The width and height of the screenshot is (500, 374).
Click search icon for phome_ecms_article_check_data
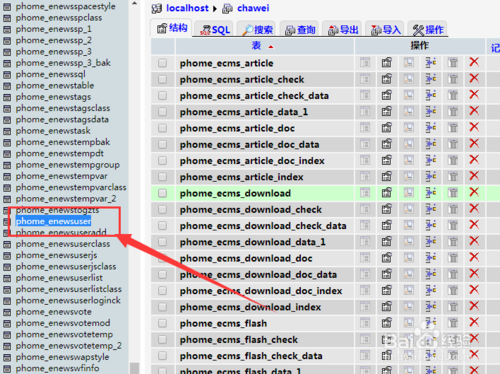coord(409,95)
